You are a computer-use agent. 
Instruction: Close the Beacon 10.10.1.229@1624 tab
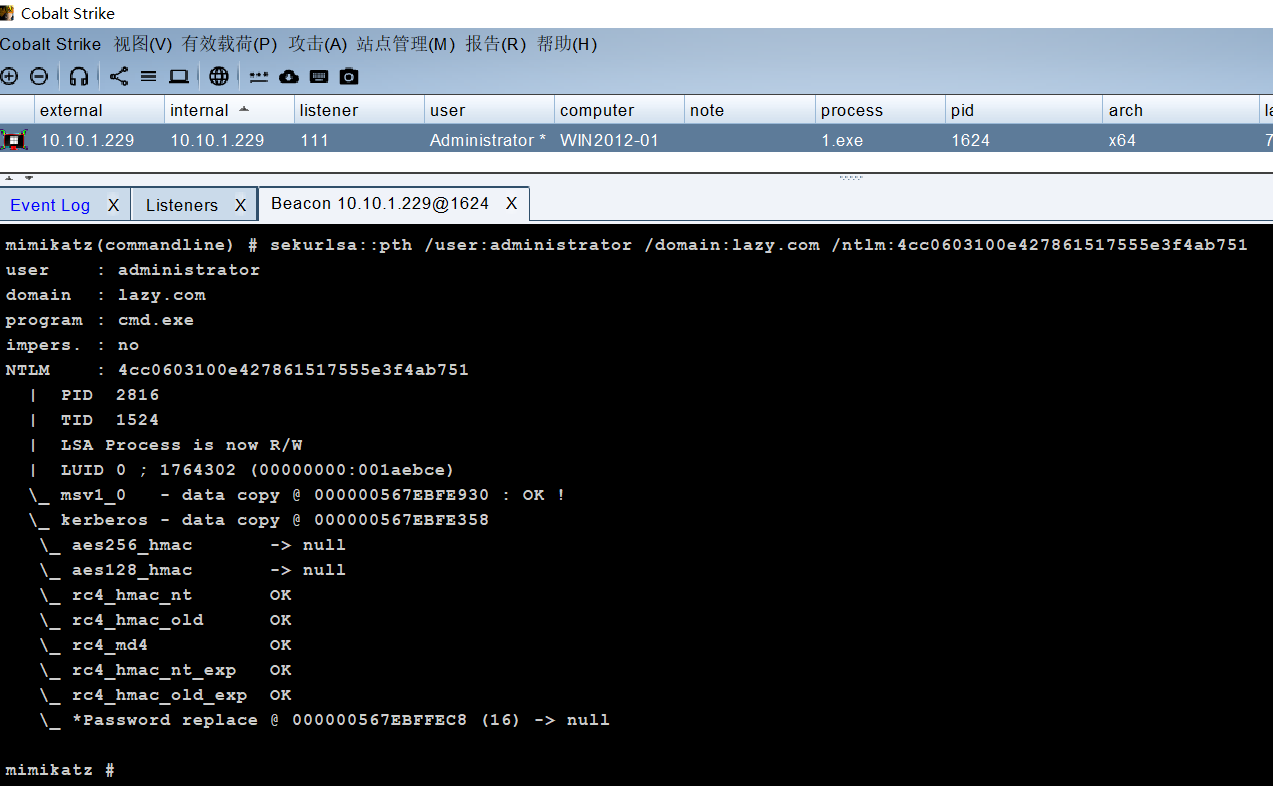pos(511,204)
